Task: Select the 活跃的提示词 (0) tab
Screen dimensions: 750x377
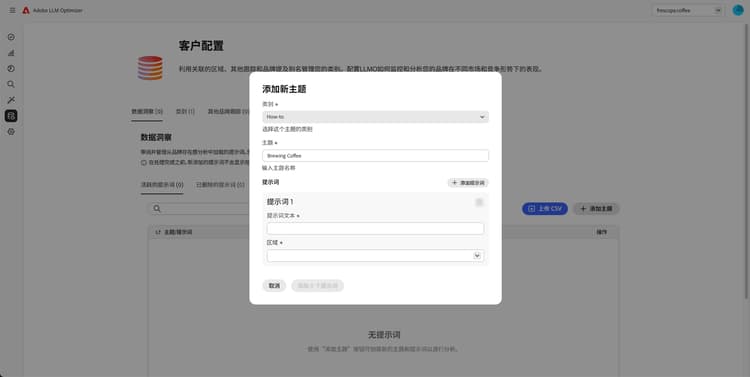Action: [162, 185]
